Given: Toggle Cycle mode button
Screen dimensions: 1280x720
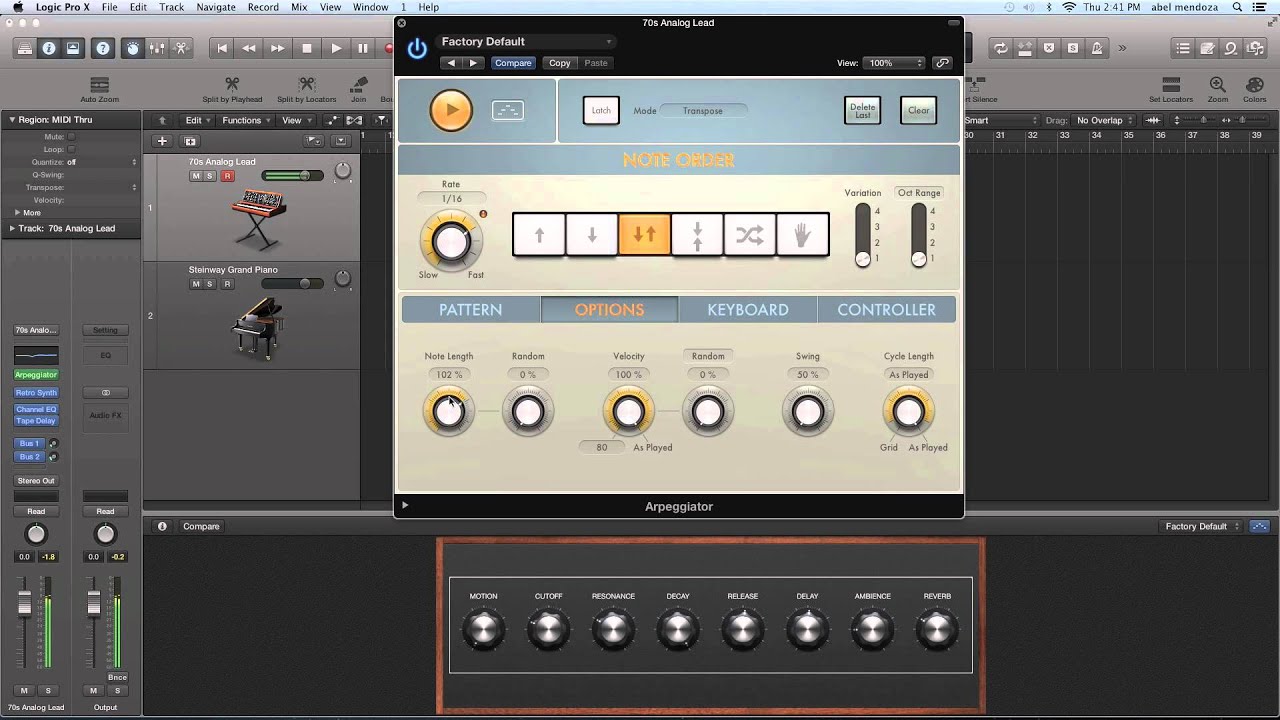Looking at the screenshot, I should (x=1000, y=48).
